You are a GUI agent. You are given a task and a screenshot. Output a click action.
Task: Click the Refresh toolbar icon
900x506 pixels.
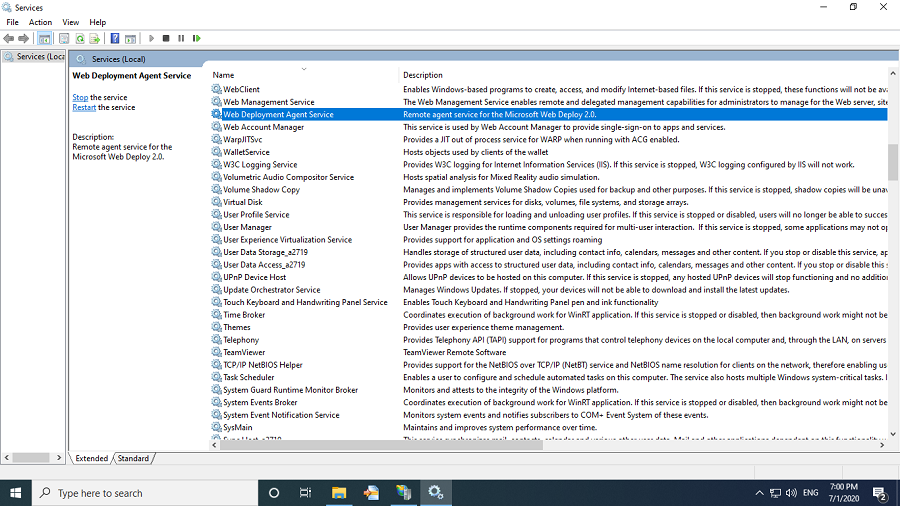point(80,38)
